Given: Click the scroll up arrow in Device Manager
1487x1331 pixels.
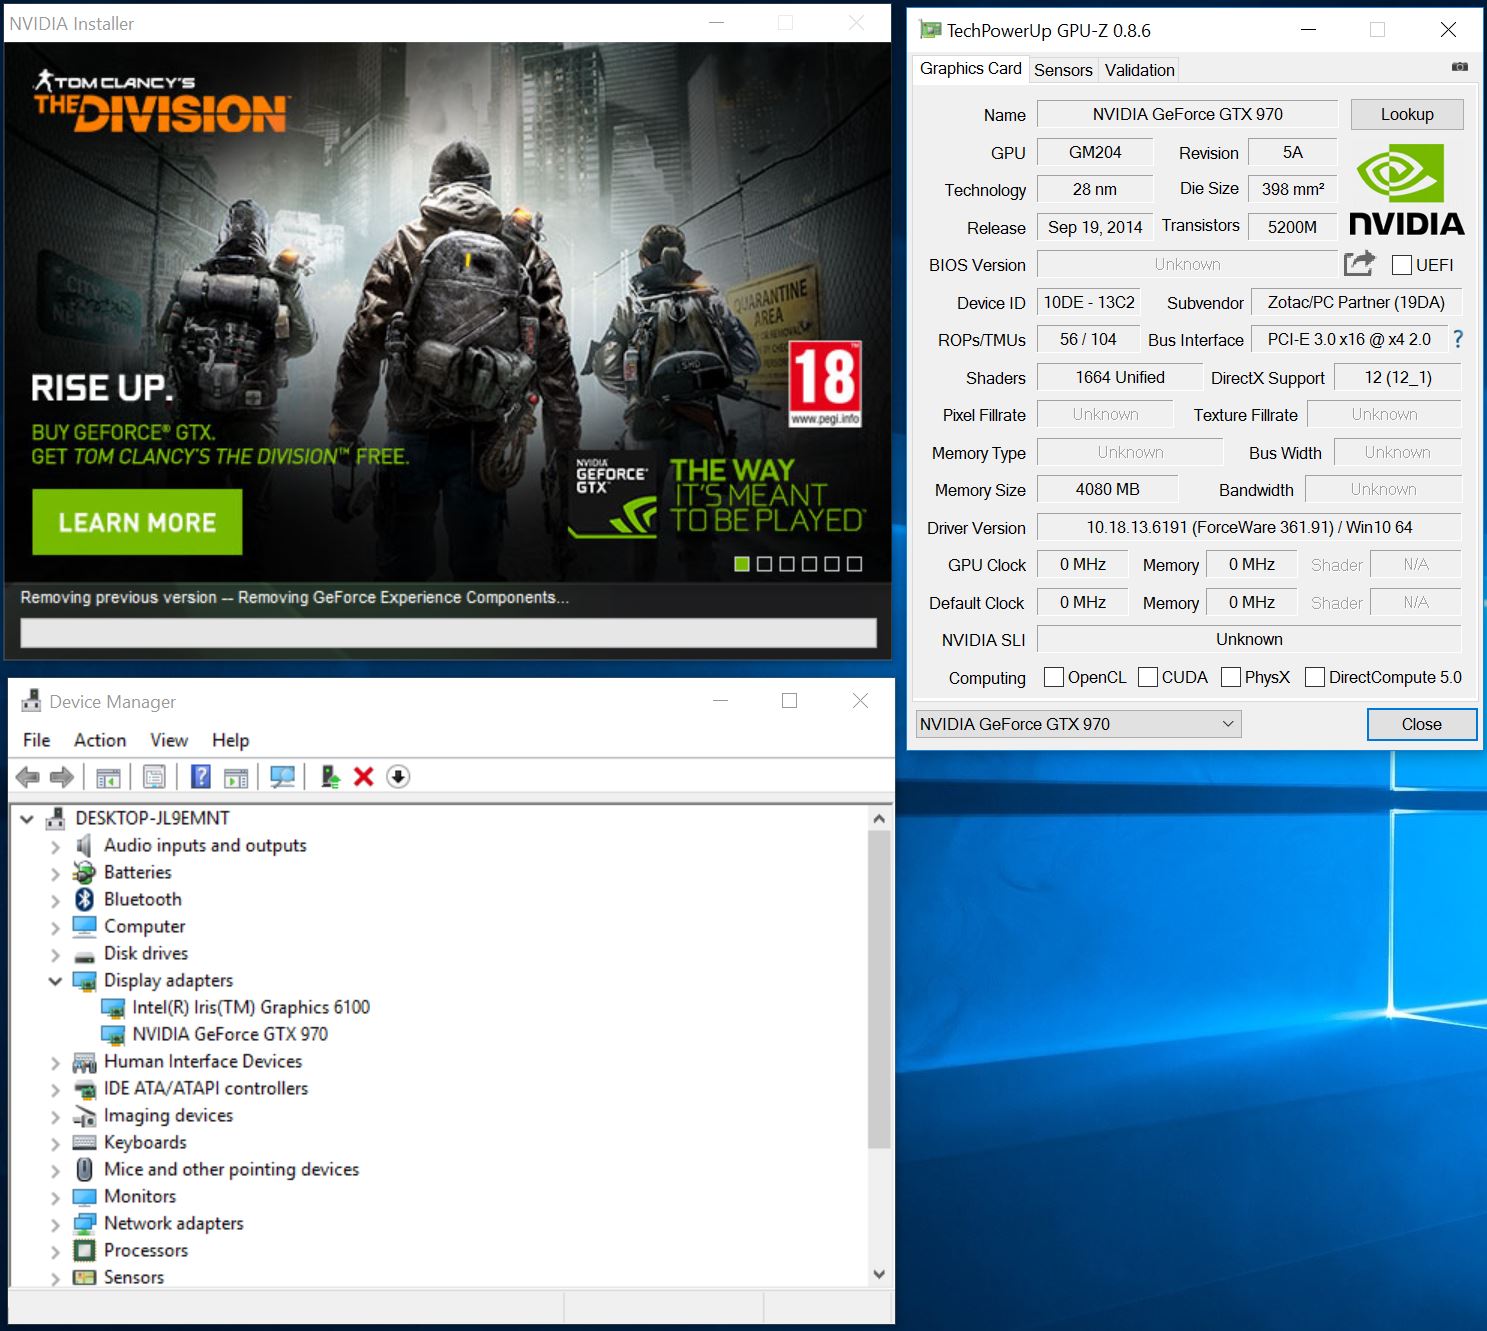Looking at the screenshot, I should pos(879,818).
